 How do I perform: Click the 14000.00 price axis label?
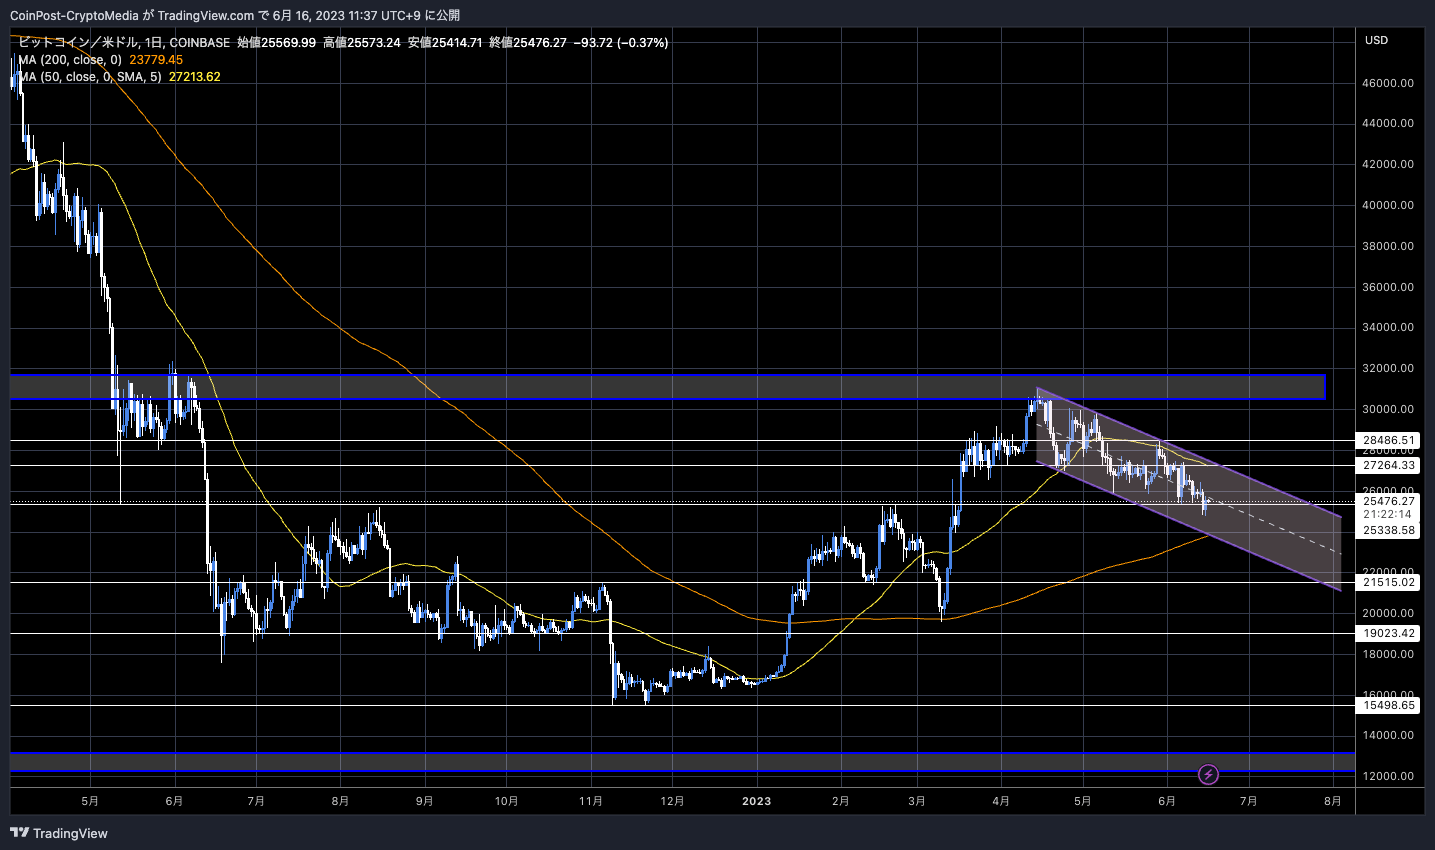[1388, 735]
